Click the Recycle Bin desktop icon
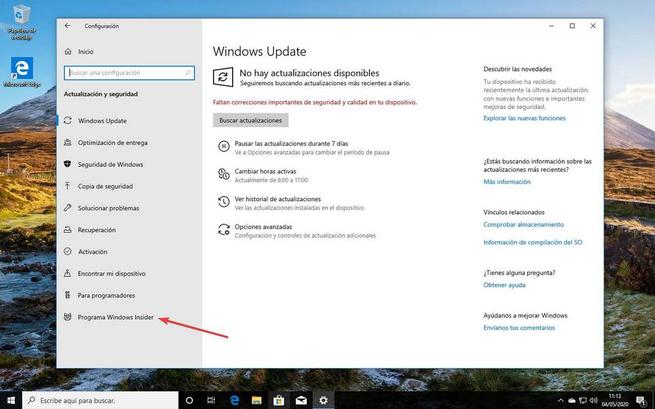 [21, 22]
